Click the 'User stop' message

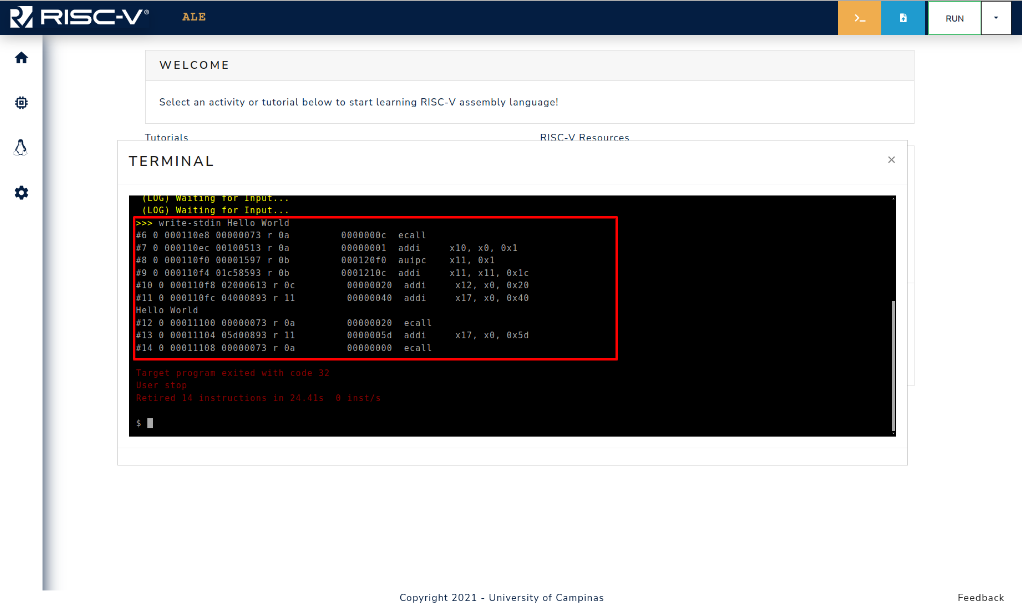(161, 385)
